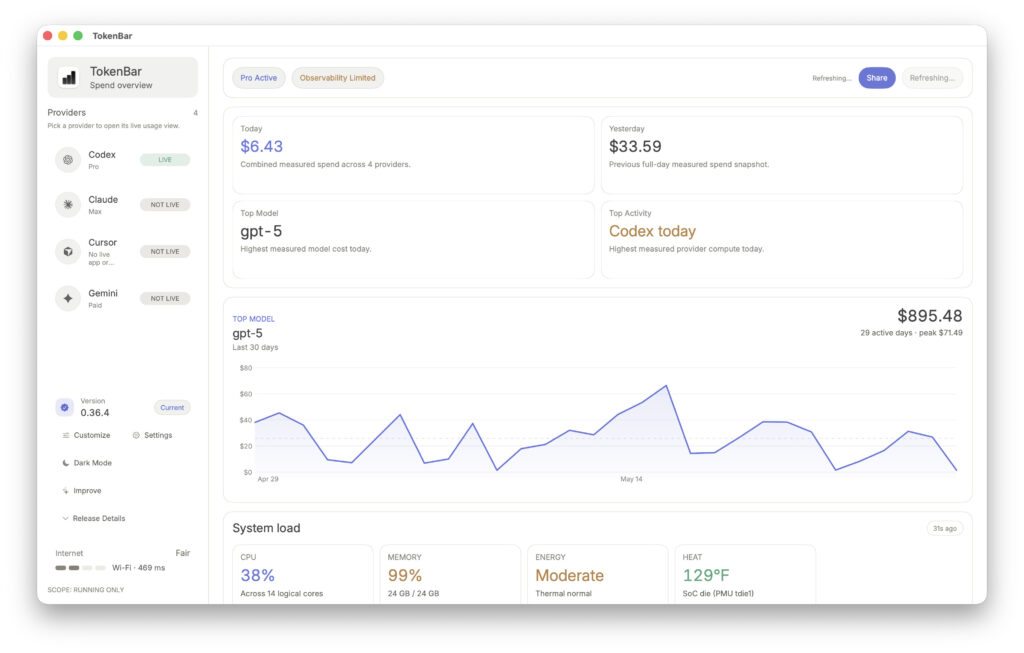Click the TOP MODEL label above chart
This screenshot has width=1024, height=653.
pyautogui.click(x=253, y=319)
